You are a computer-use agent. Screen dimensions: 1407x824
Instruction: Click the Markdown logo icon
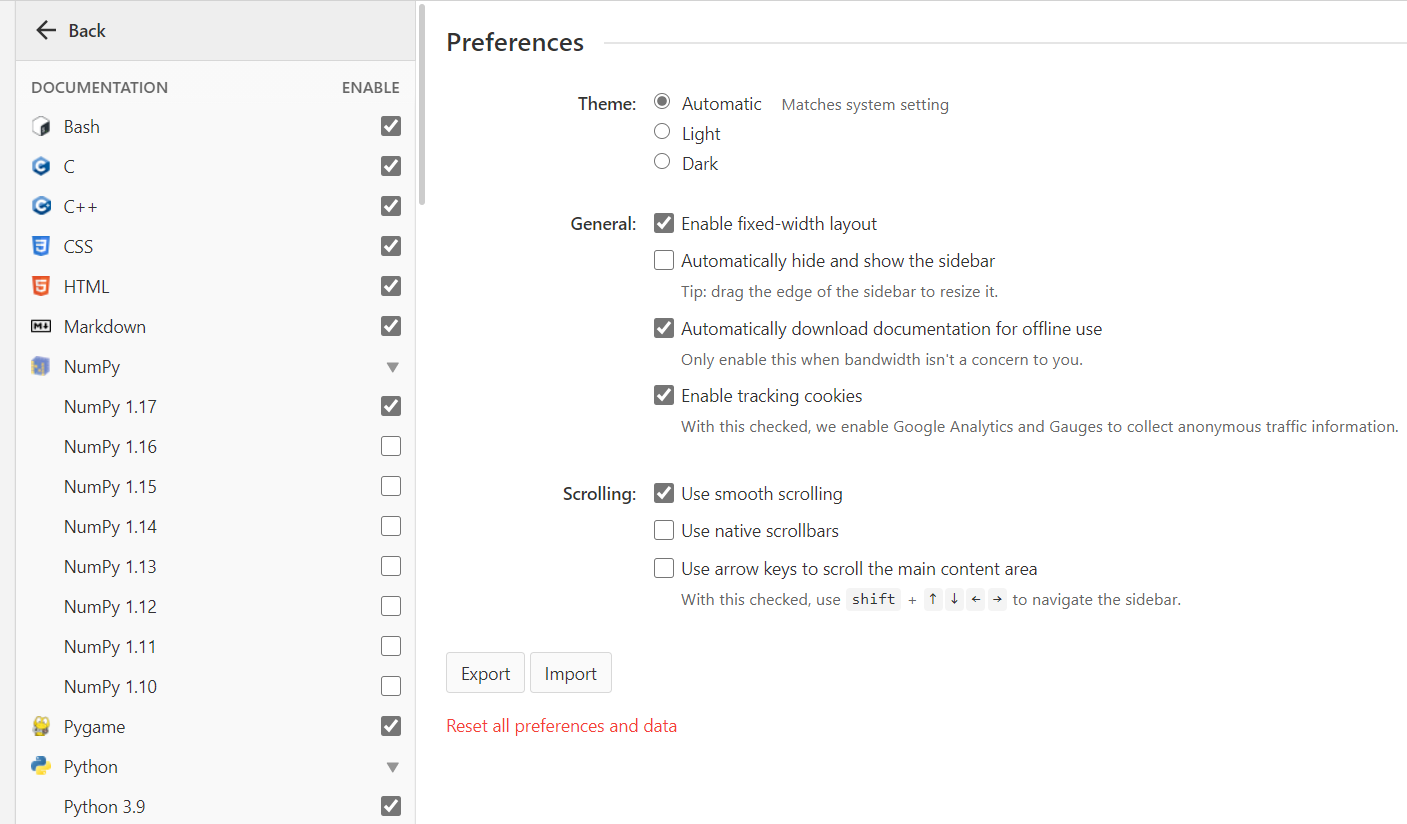pyautogui.click(x=41, y=327)
